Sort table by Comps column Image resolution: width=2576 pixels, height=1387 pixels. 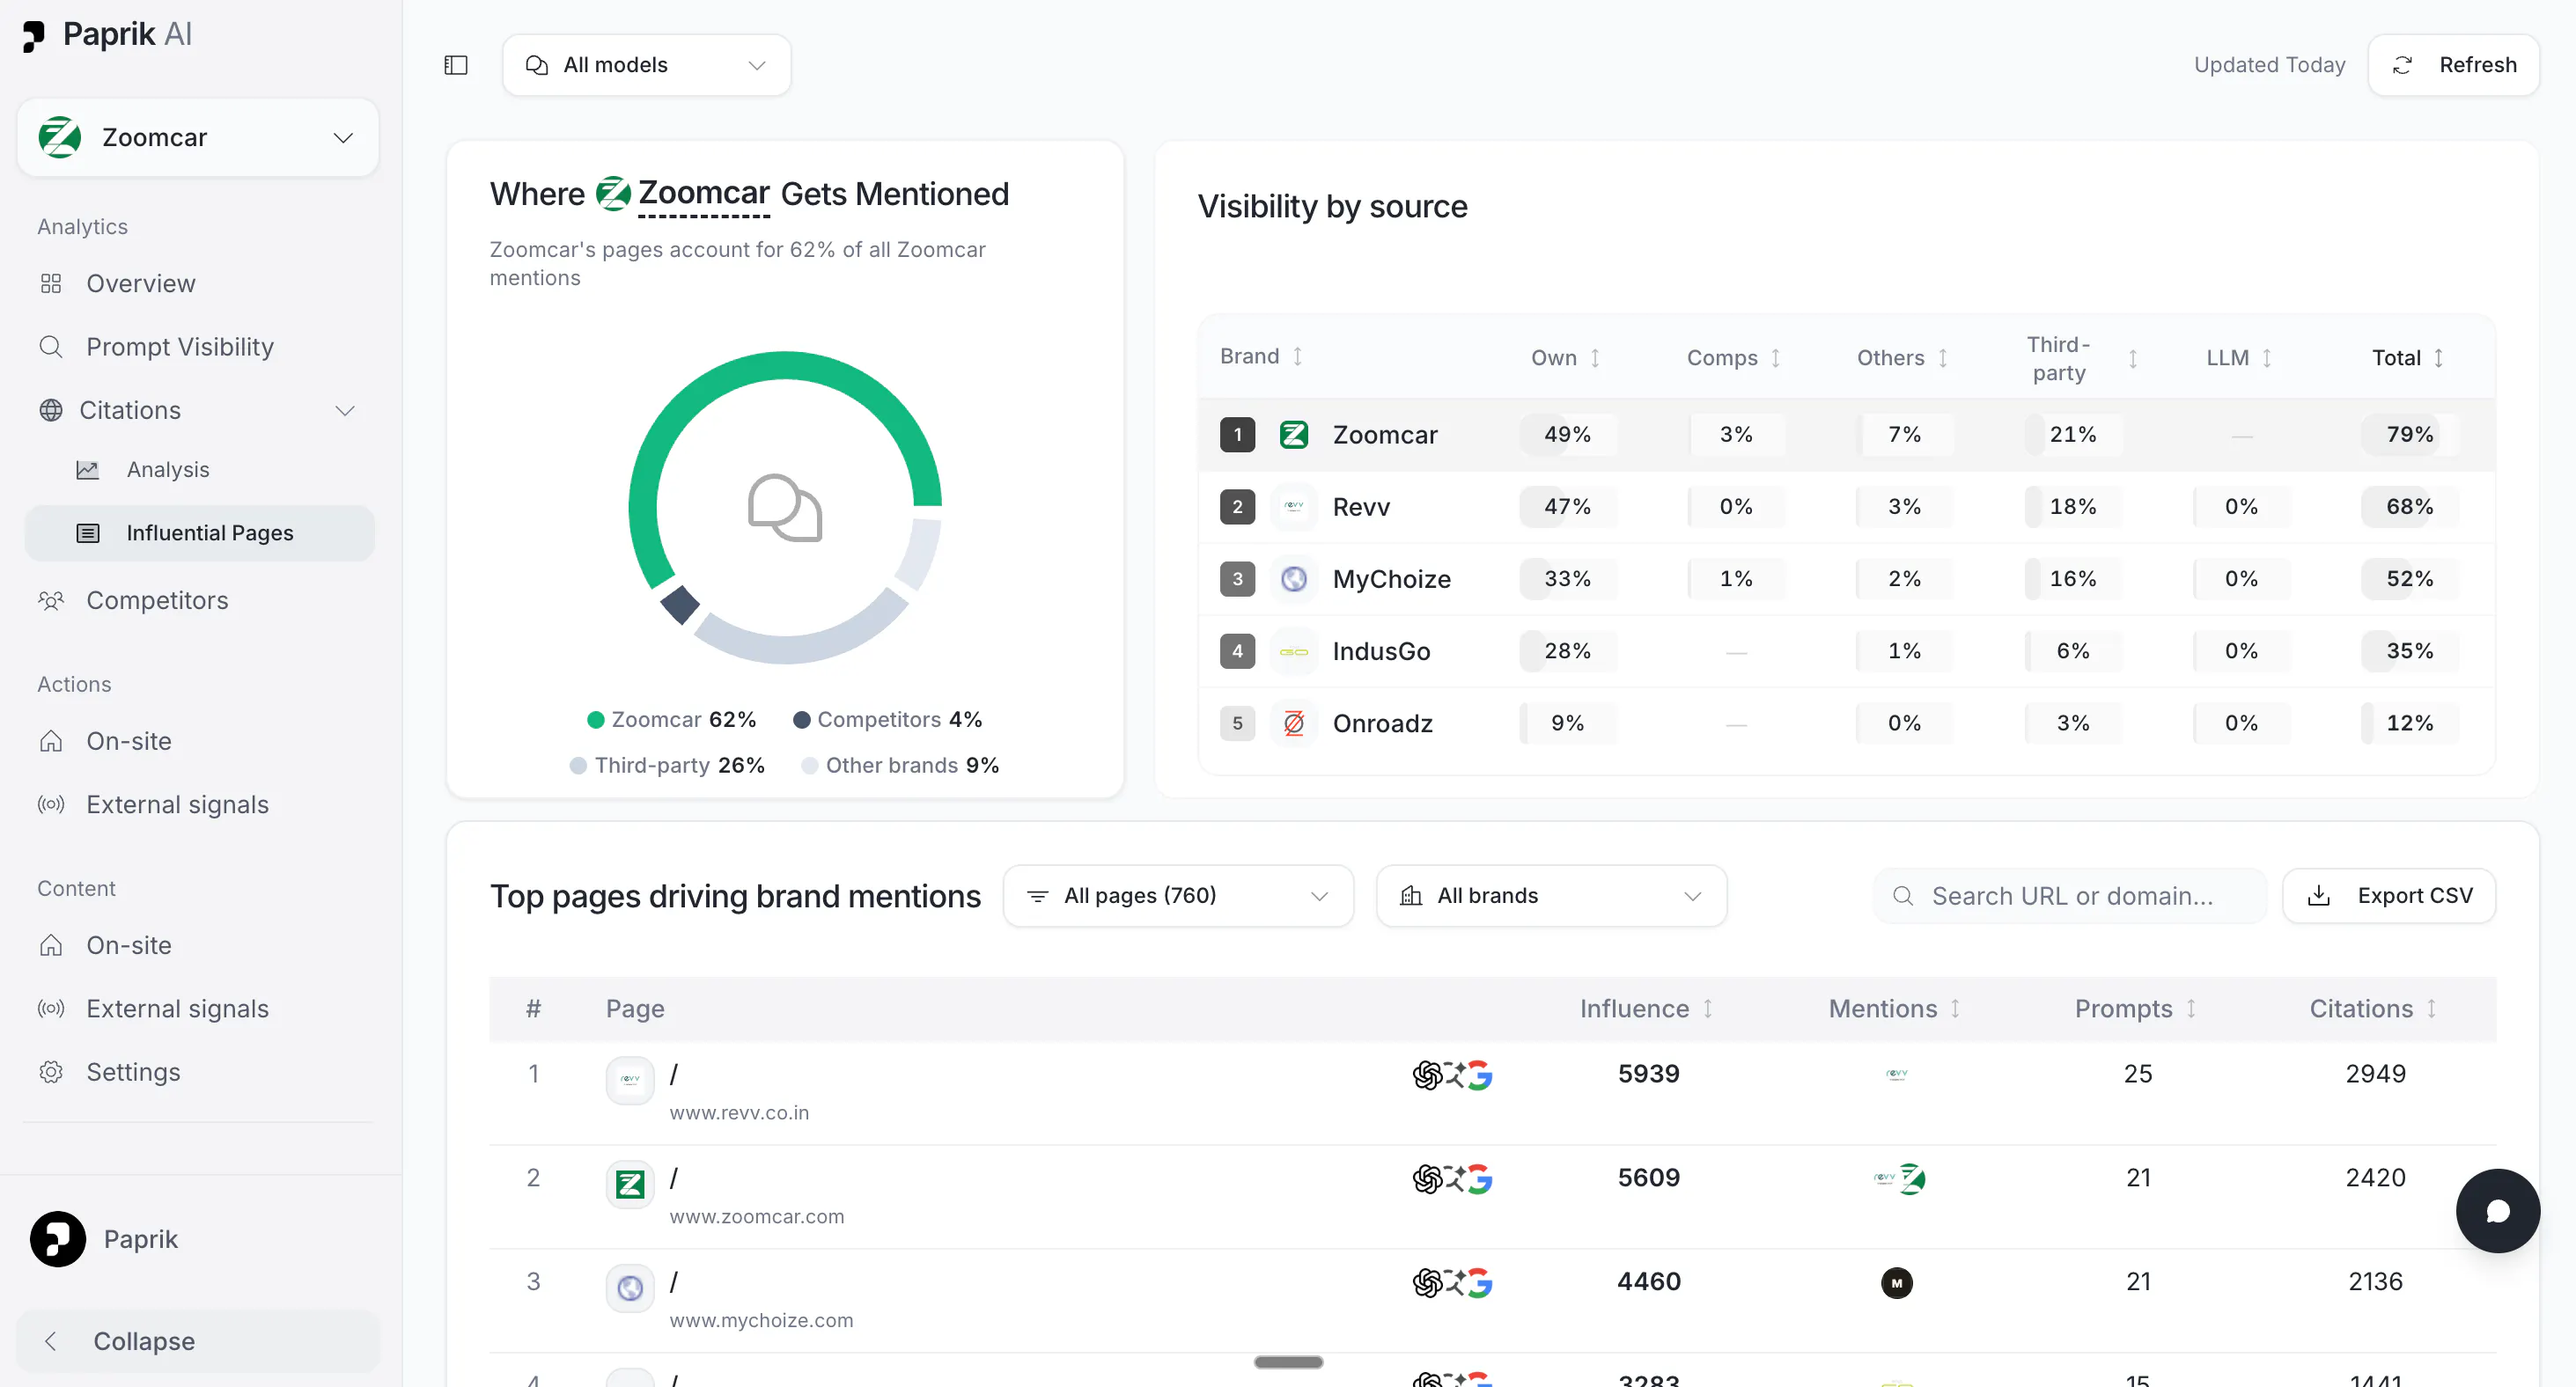click(1775, 358)
